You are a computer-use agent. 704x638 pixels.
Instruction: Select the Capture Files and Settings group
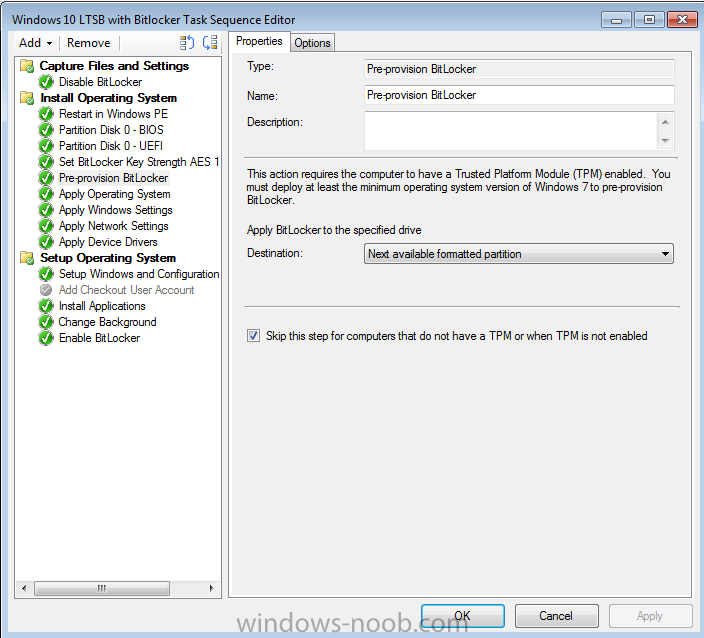click(114, 66)
